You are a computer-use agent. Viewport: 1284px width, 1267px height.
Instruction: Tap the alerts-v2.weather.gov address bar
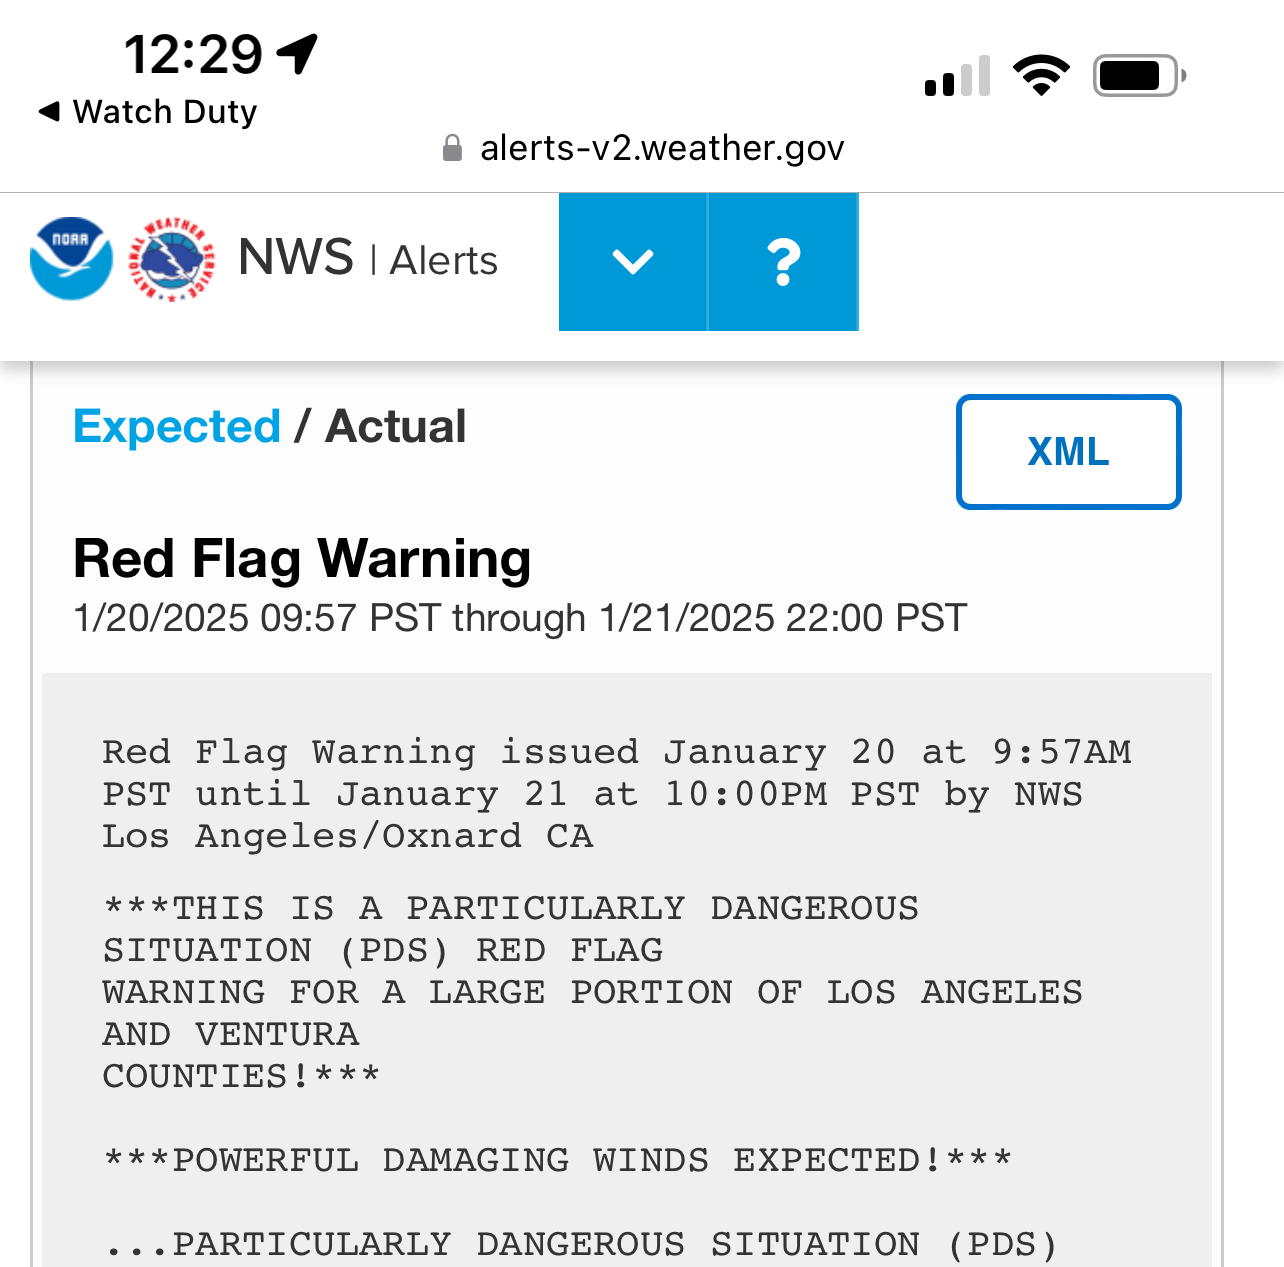point(644,148)
